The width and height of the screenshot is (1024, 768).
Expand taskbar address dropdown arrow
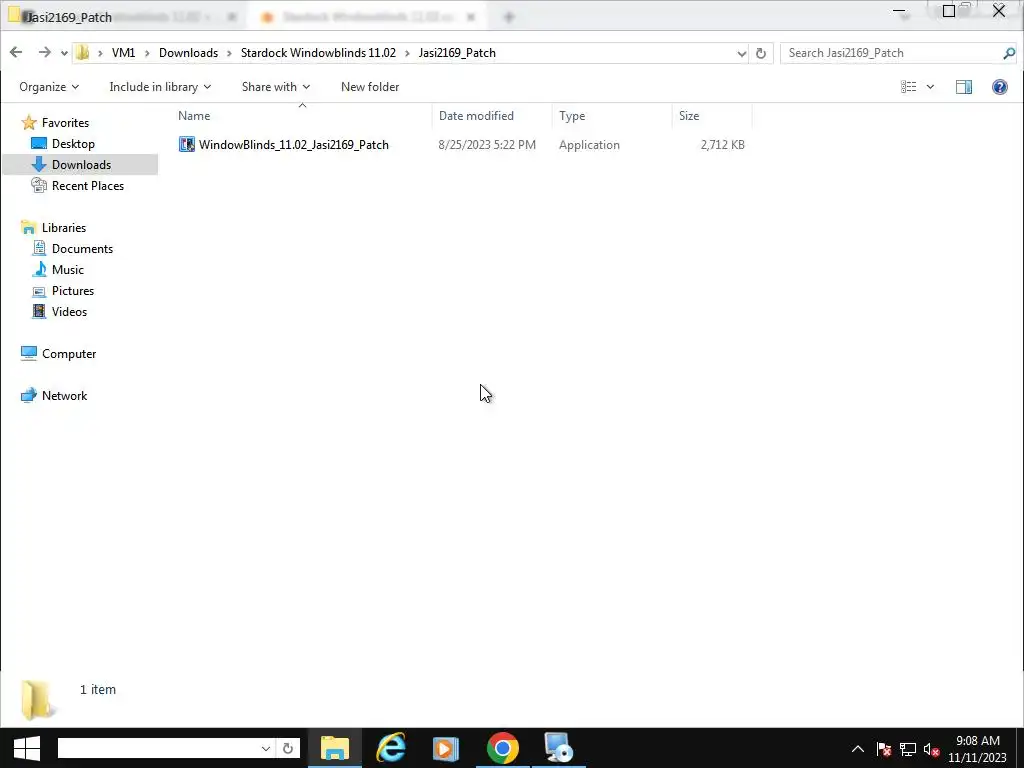tap(266, 748)
